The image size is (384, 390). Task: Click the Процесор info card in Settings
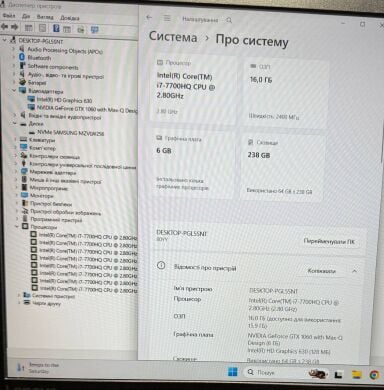tap(194, 89)
